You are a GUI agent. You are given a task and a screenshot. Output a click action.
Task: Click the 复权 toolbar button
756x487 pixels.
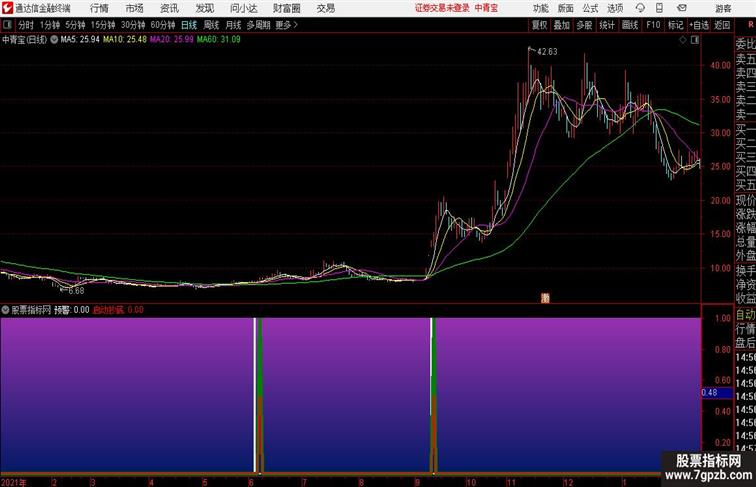pos(540,25)
